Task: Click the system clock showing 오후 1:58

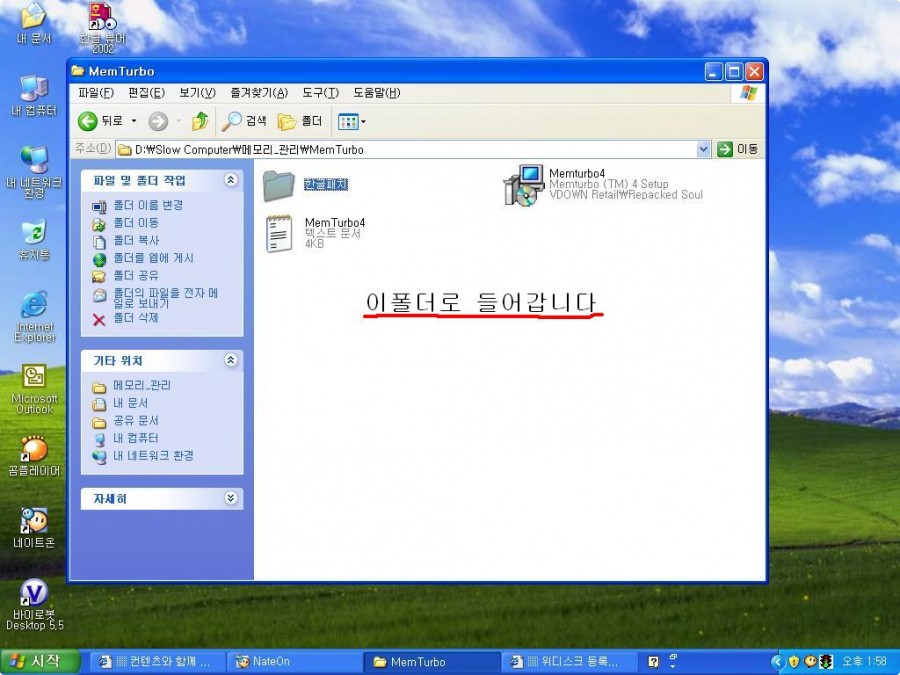Action: coord(863,662)
